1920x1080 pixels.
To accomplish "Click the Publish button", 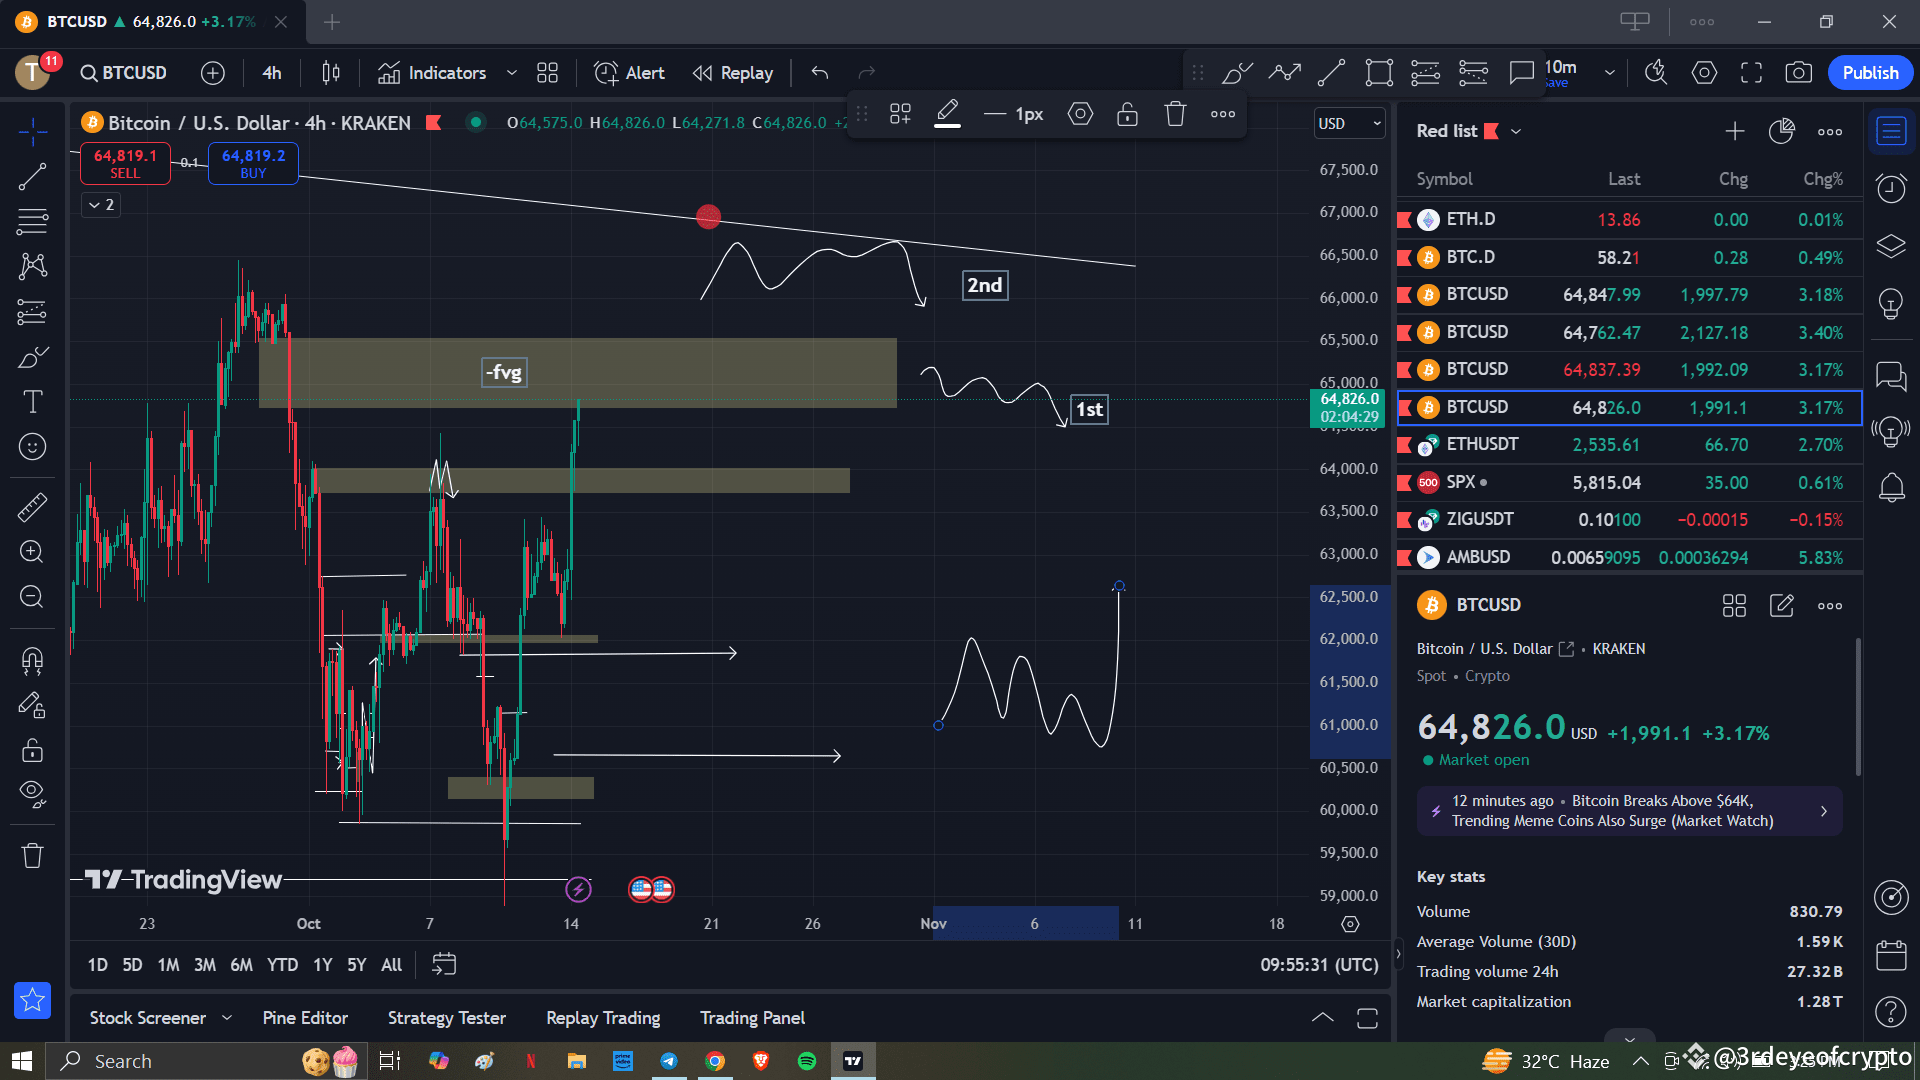I will coord(1869,72).
